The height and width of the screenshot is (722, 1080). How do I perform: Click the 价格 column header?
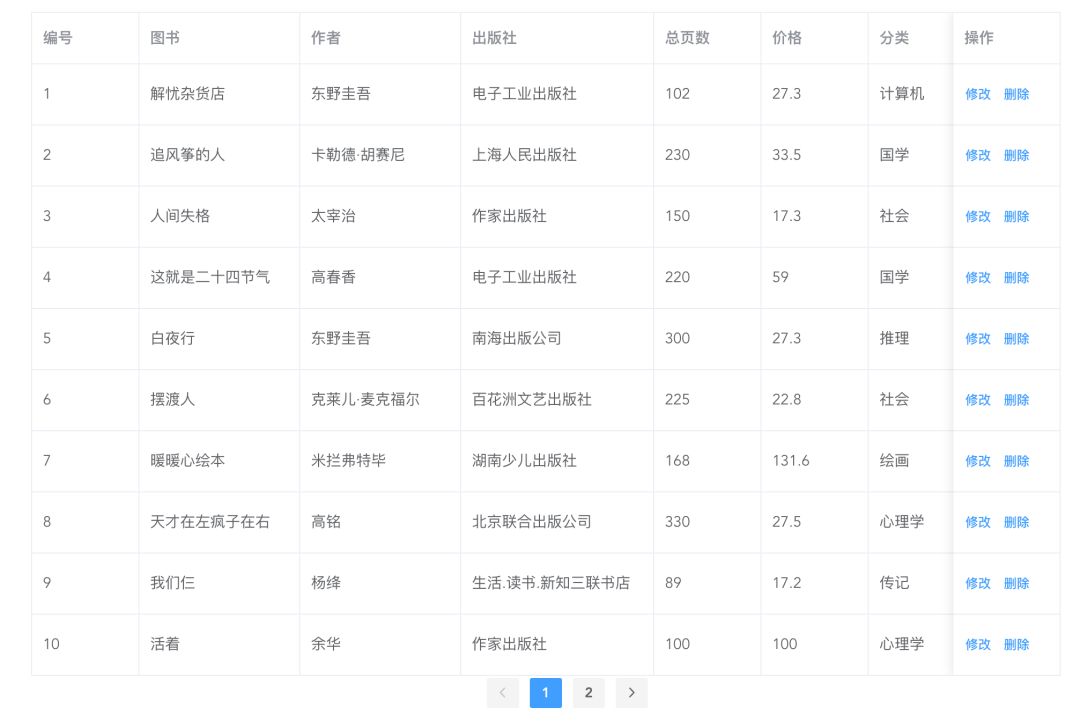[x=787, y=38]
